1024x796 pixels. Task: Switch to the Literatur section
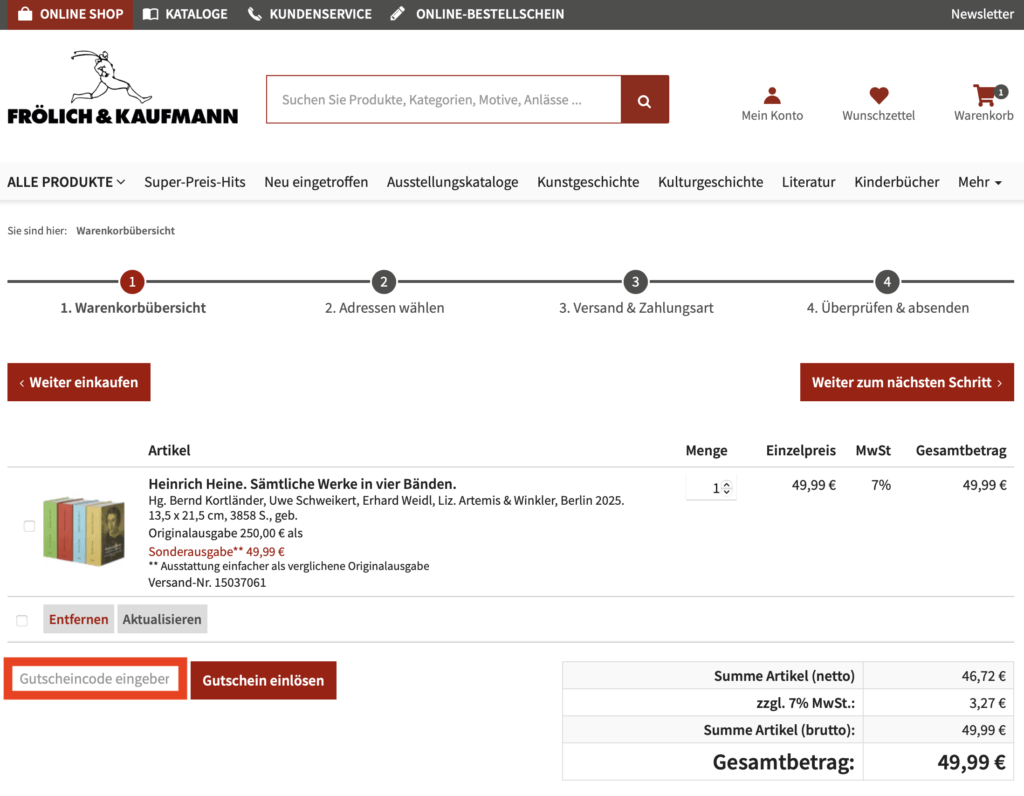click(808, 182)
